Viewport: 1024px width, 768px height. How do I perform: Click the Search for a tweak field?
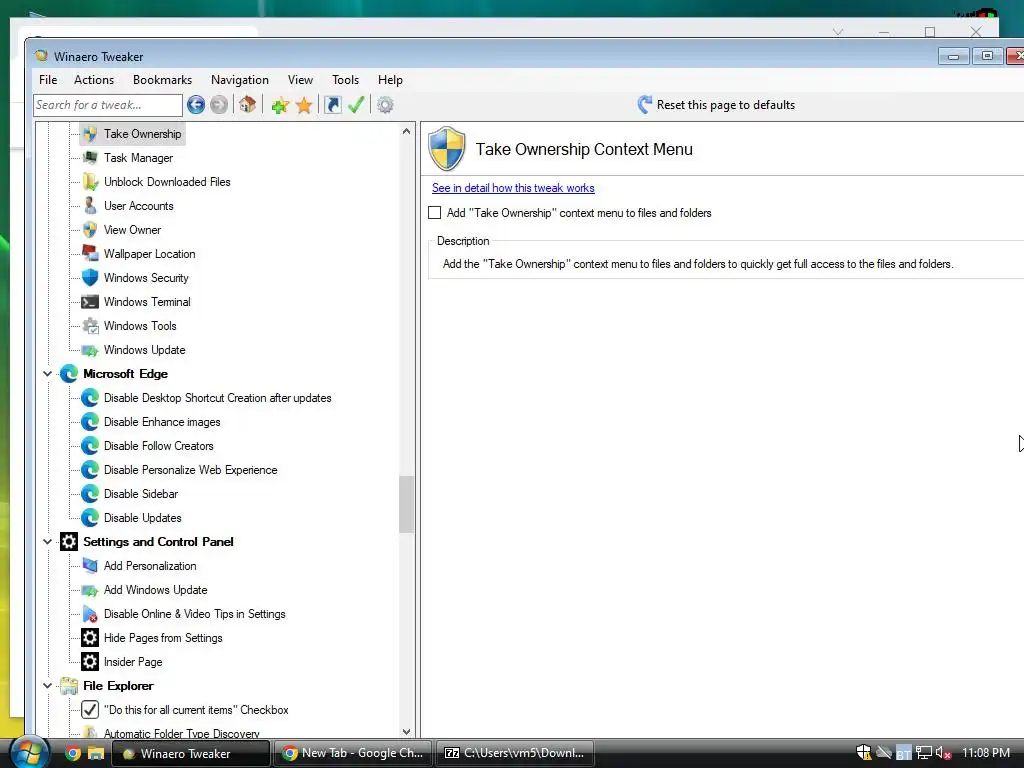point(108,104)
